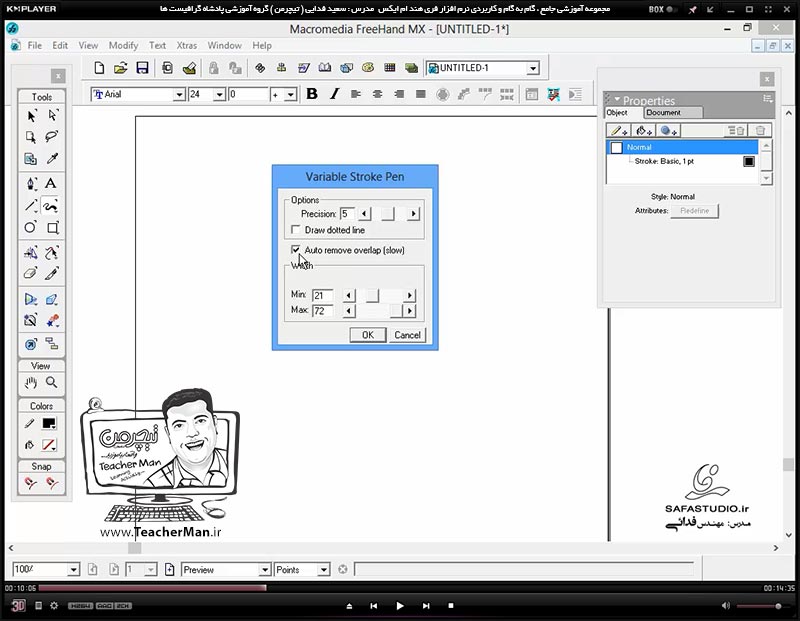Toggle Draw dotted line checkbox

point(295,230)
